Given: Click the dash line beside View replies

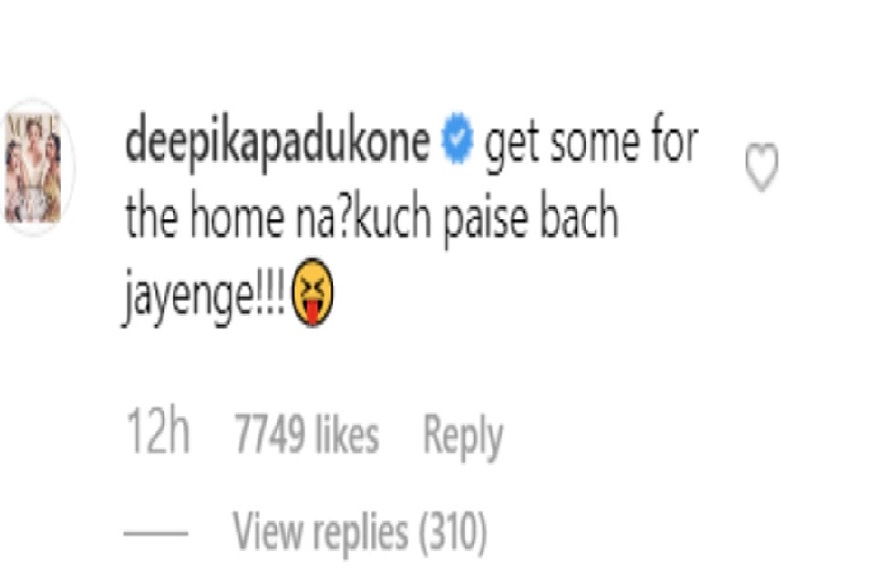Looking at the screenshot, I should pos(156,533).
